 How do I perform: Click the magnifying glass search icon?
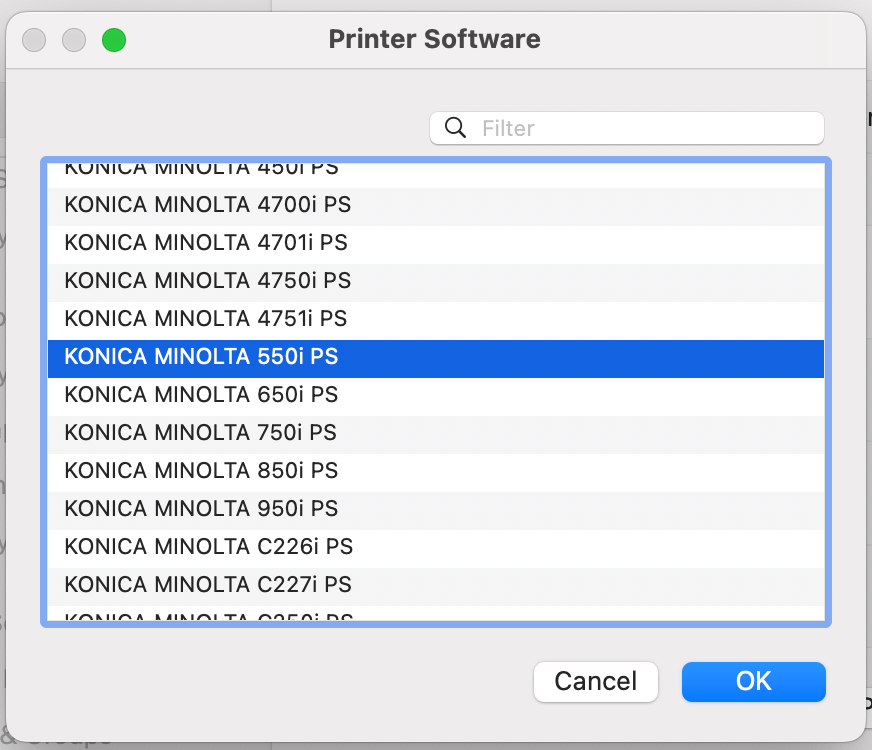[x=455, y=128]
